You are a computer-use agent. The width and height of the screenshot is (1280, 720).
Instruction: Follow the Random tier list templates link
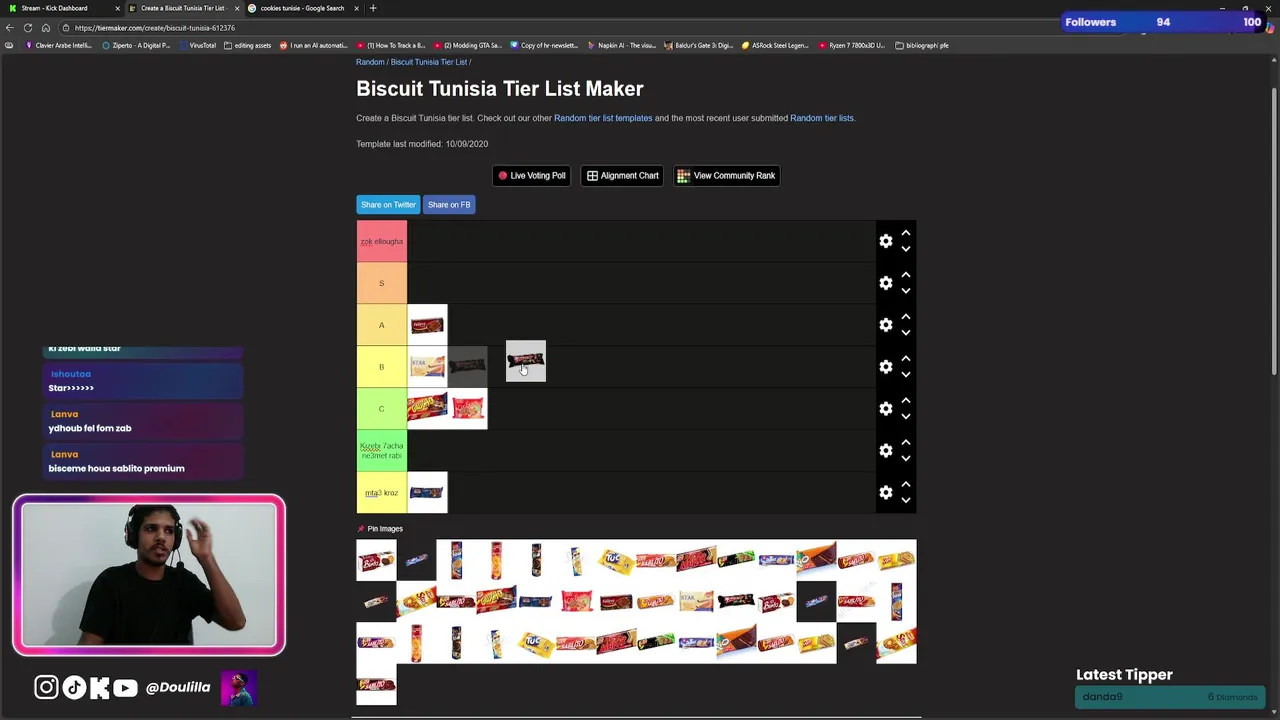point(603,118)
